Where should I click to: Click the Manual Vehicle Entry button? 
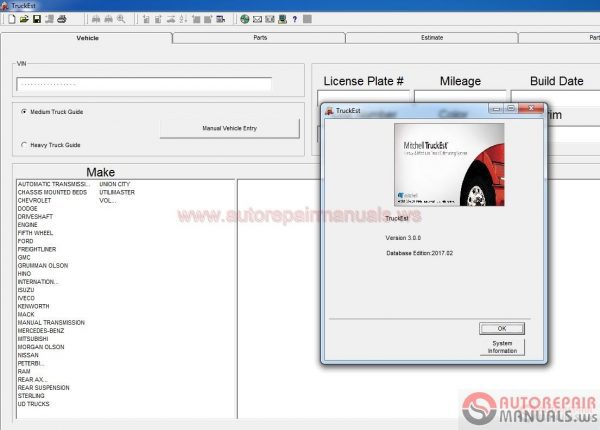[230, 128]
